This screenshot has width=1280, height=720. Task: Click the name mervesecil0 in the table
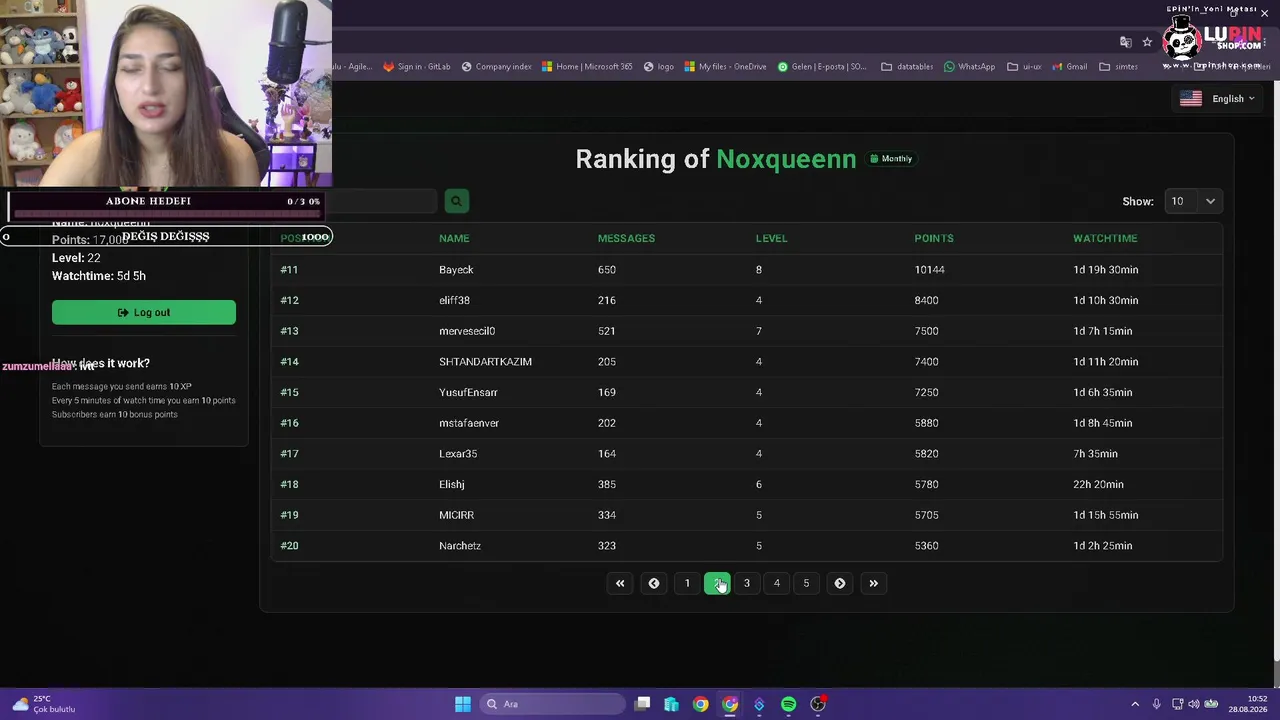click(x=467, y=331)
